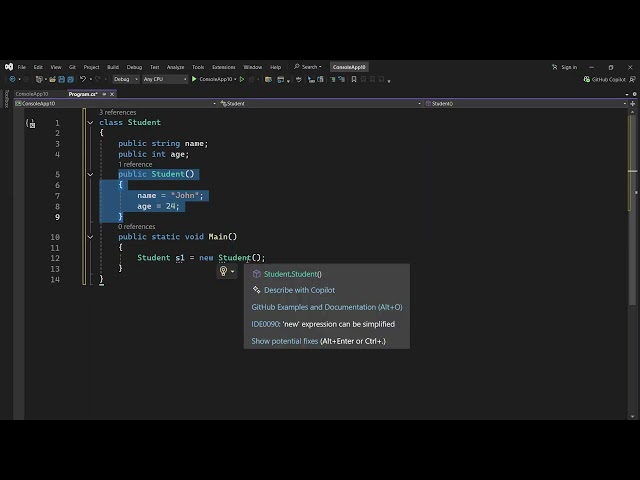The width and height of the screenshot is (640, 480).
Task: Expand the Undo history dropdown arrow
Action: [91, 79]
